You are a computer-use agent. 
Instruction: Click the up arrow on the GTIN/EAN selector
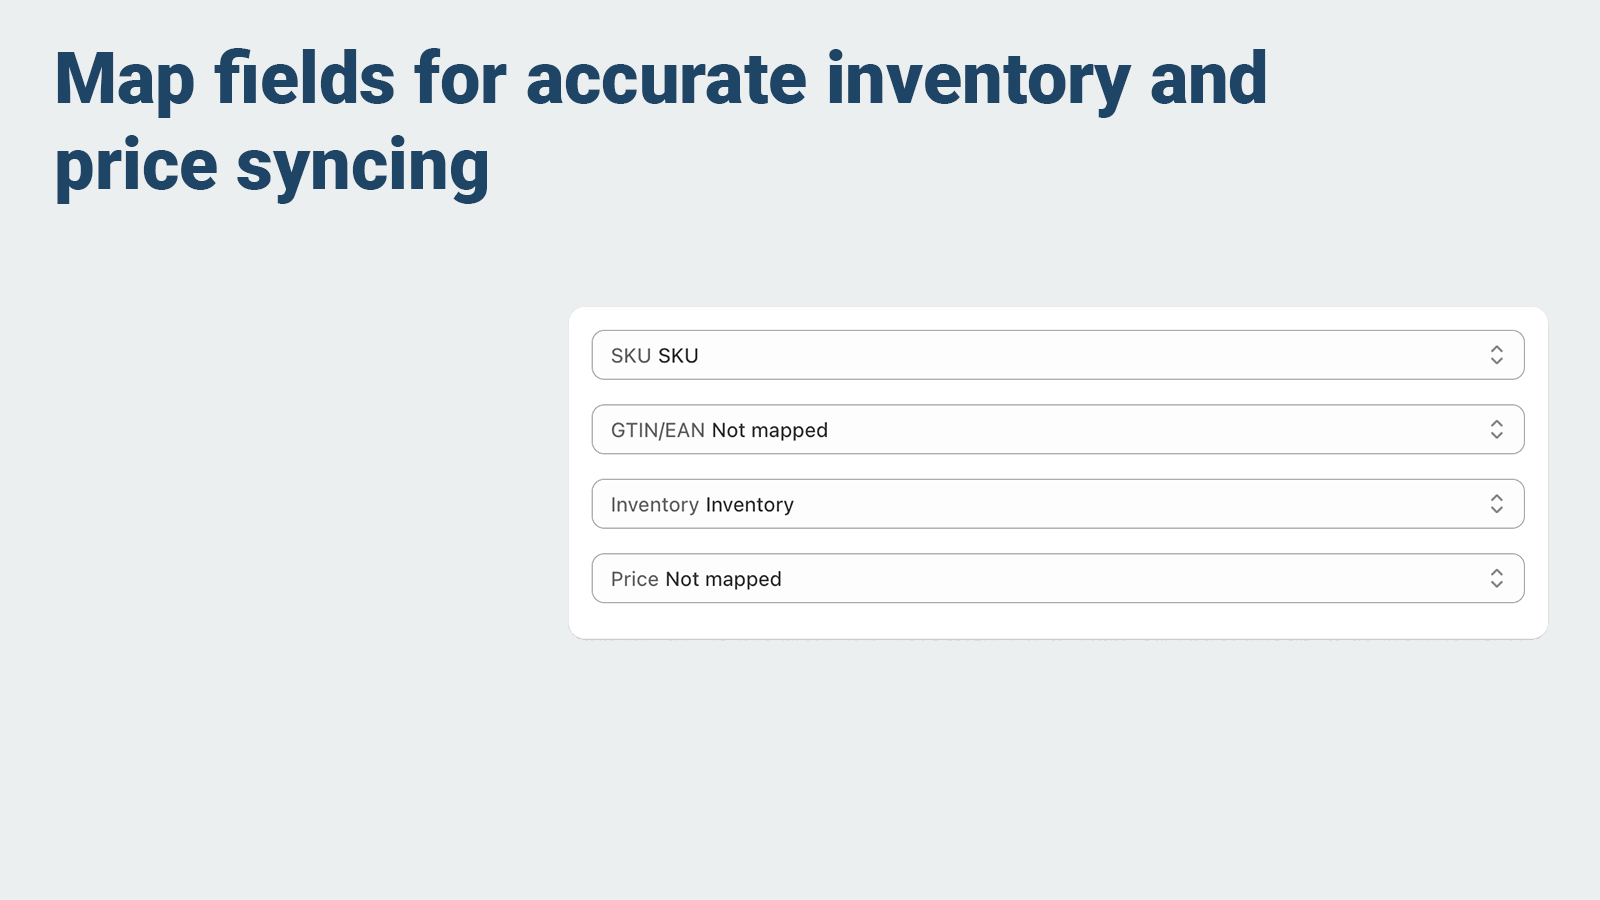click(1497, 424)
